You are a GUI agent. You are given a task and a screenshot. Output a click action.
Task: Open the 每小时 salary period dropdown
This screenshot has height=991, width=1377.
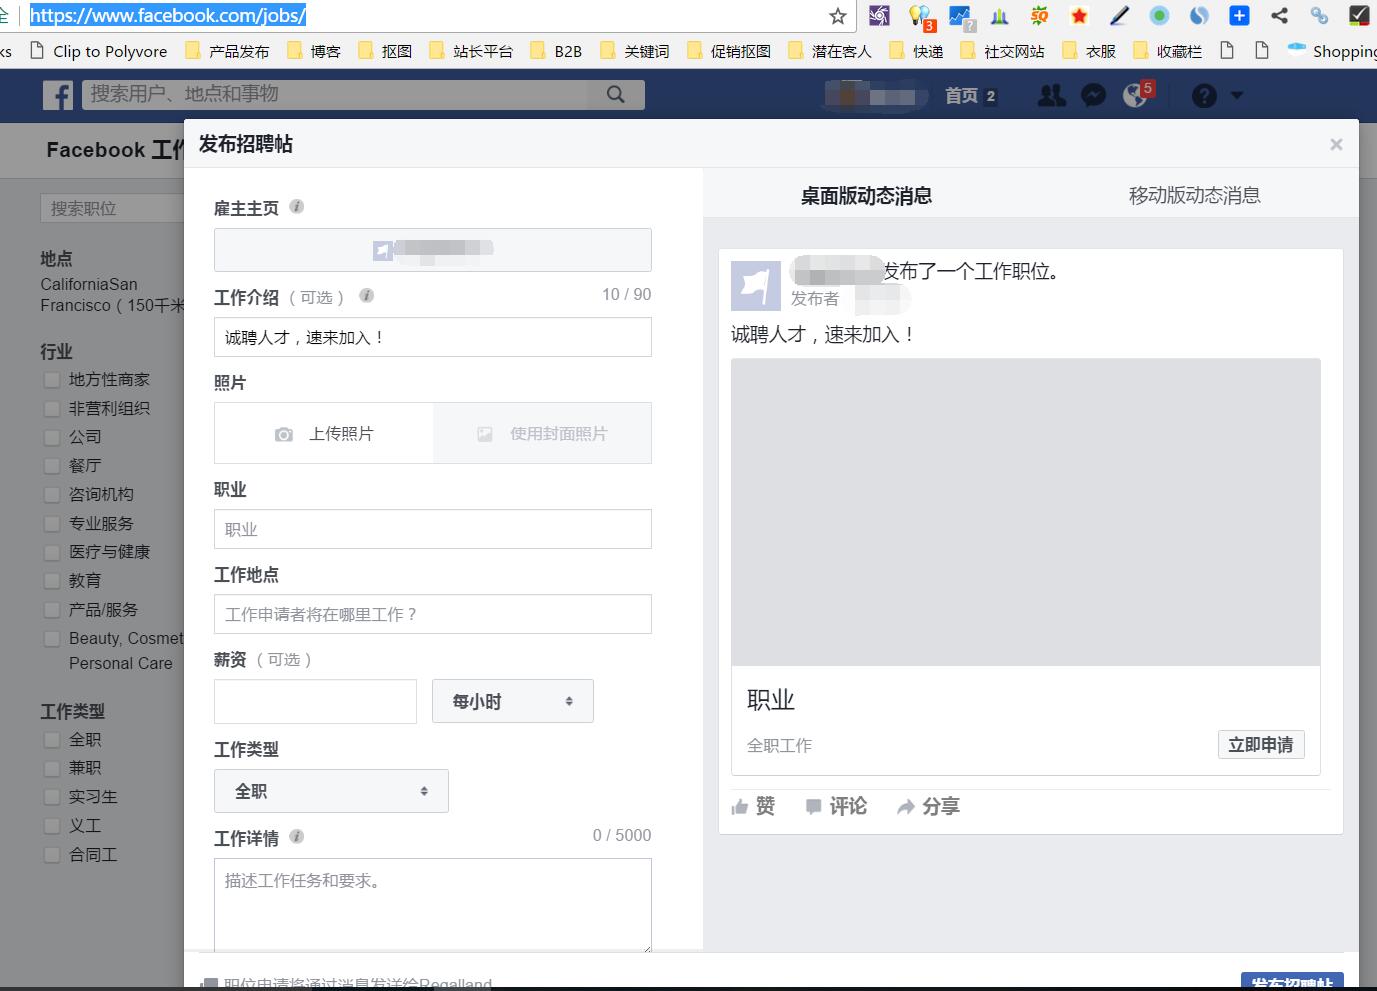(513, 701)
